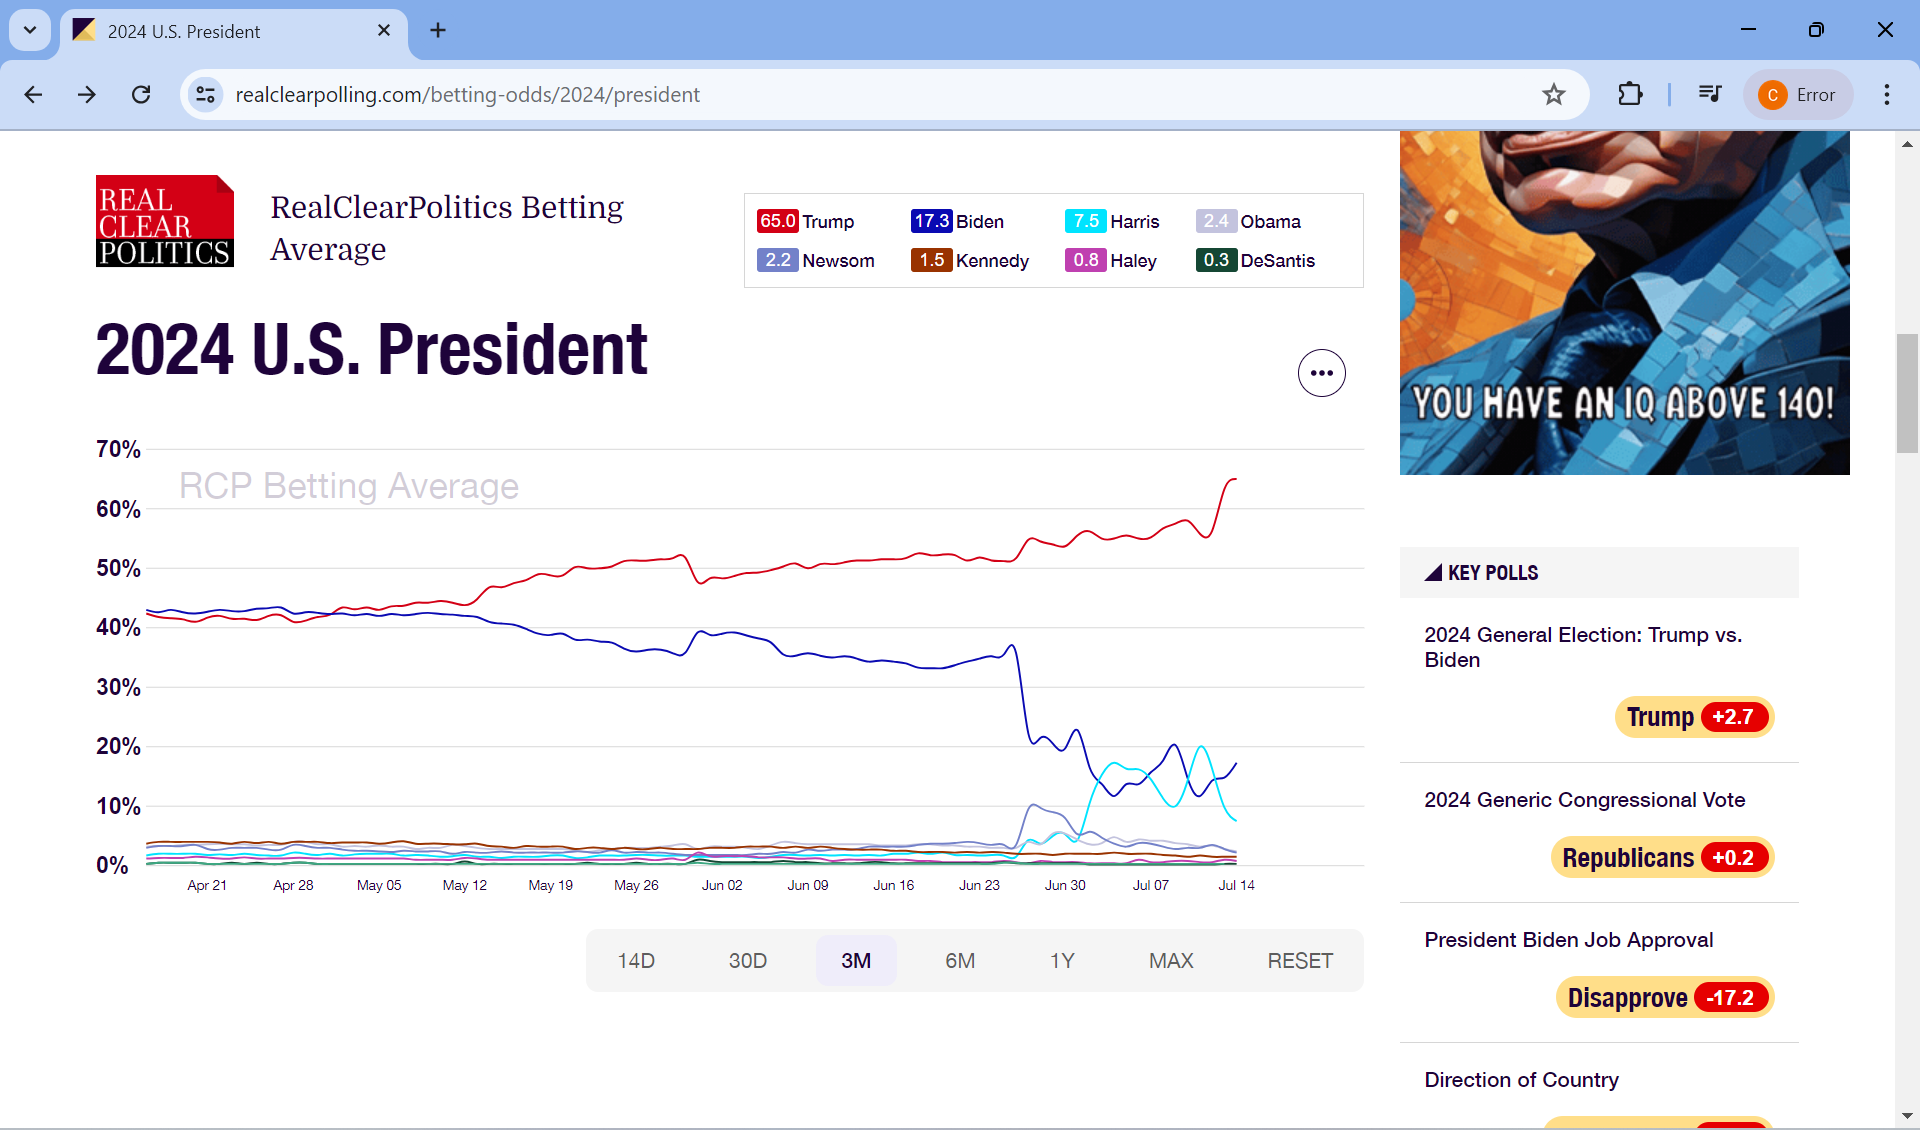
Task: Click the browser back arrow
Action: 33,95
